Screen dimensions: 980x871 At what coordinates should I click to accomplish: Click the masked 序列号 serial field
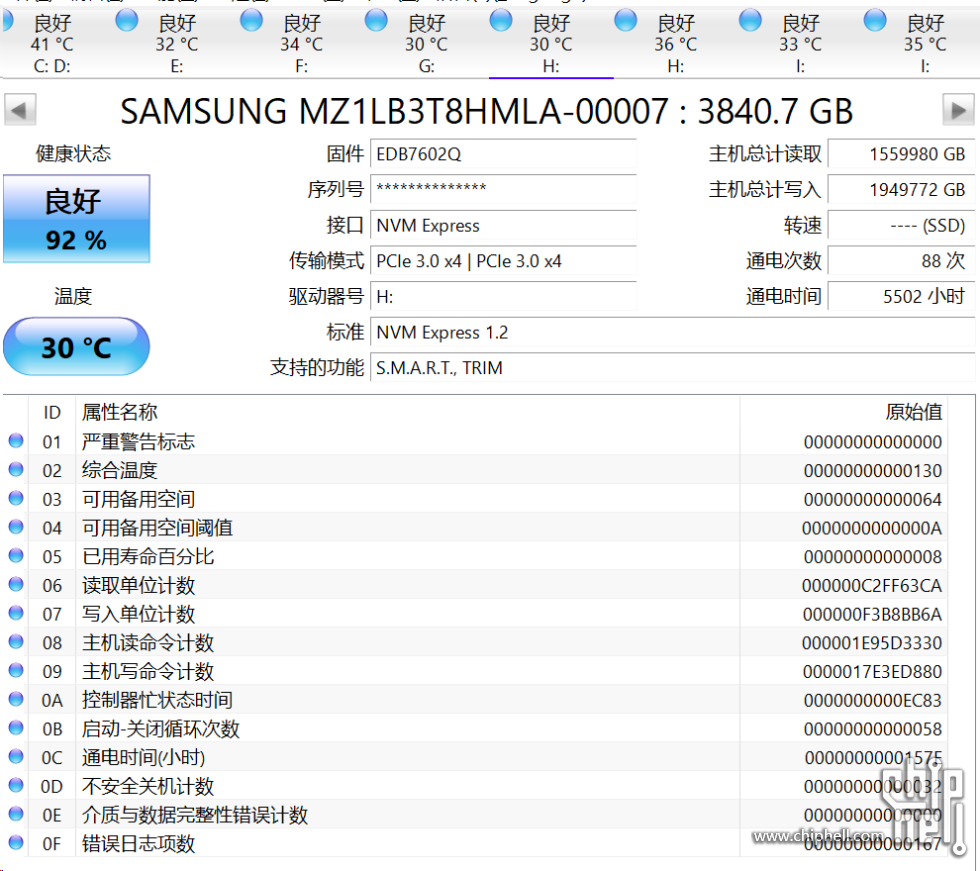(x=504, y=189)
